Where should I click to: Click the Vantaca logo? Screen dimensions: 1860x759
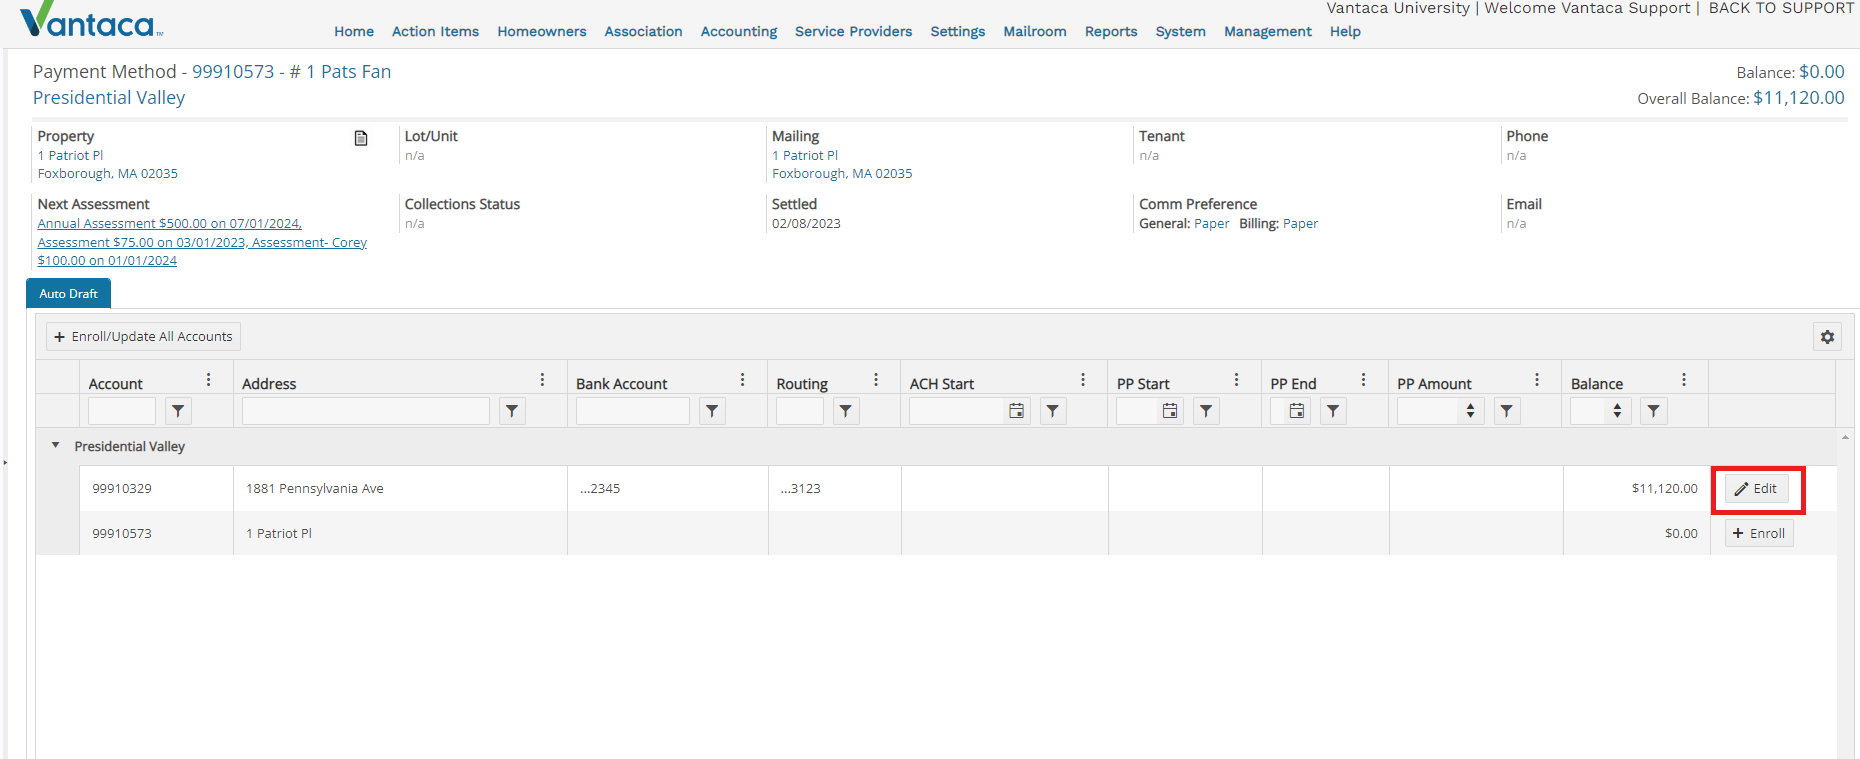pos(90,20)
